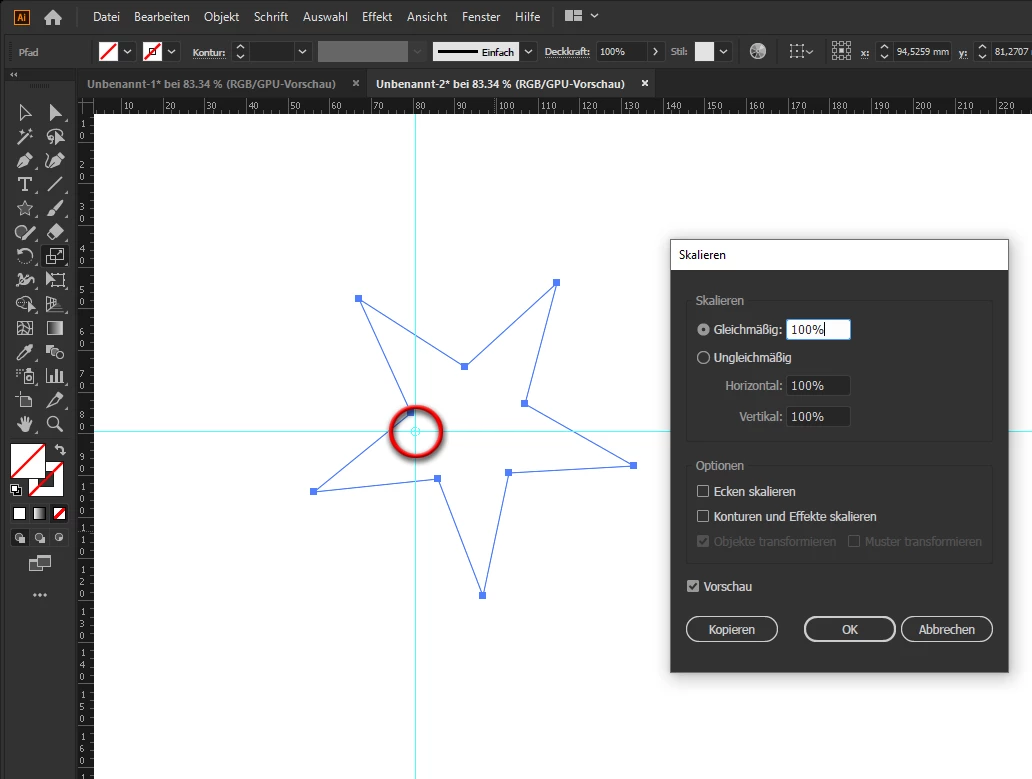Select the Direct Selection tool (filled arrow)
This screenshot has width=1032, height=779.
point(55,113)
